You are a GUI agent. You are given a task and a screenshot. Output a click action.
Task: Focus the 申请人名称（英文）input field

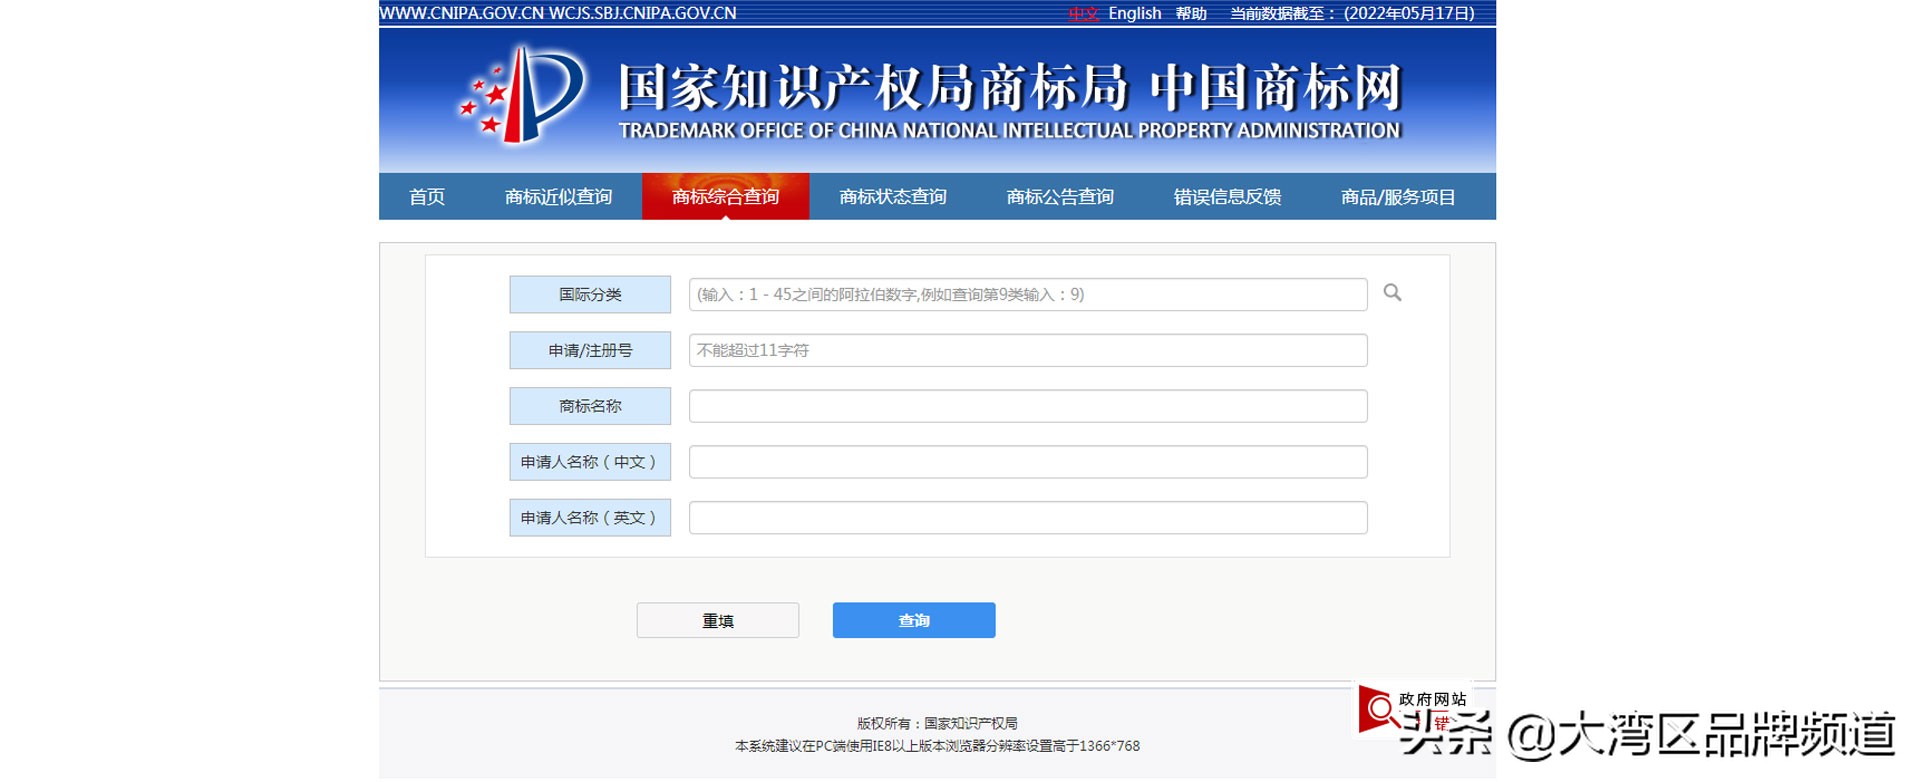pos(1028,518)
